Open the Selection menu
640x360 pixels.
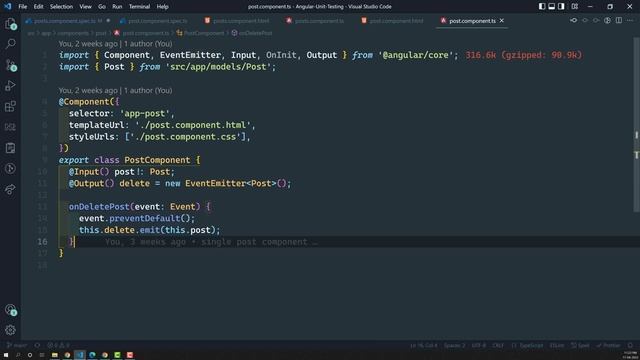click(61, 7)
